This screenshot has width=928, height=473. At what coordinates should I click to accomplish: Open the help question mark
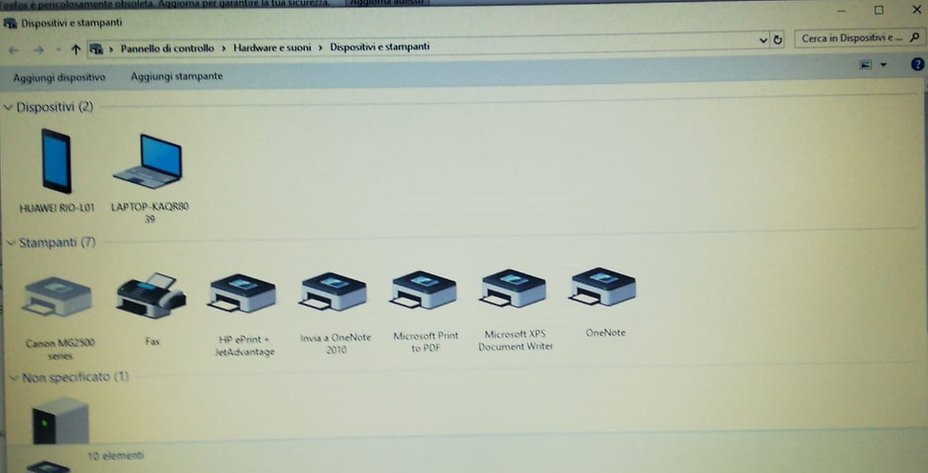coord(917,64)
